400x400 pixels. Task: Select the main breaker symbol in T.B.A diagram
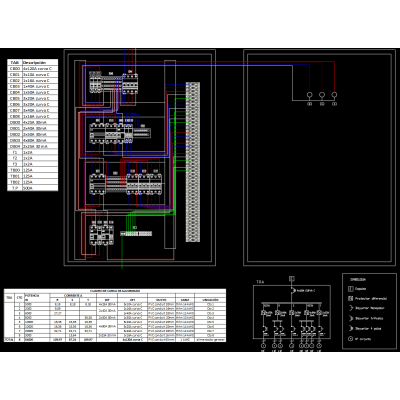point(294,291)
